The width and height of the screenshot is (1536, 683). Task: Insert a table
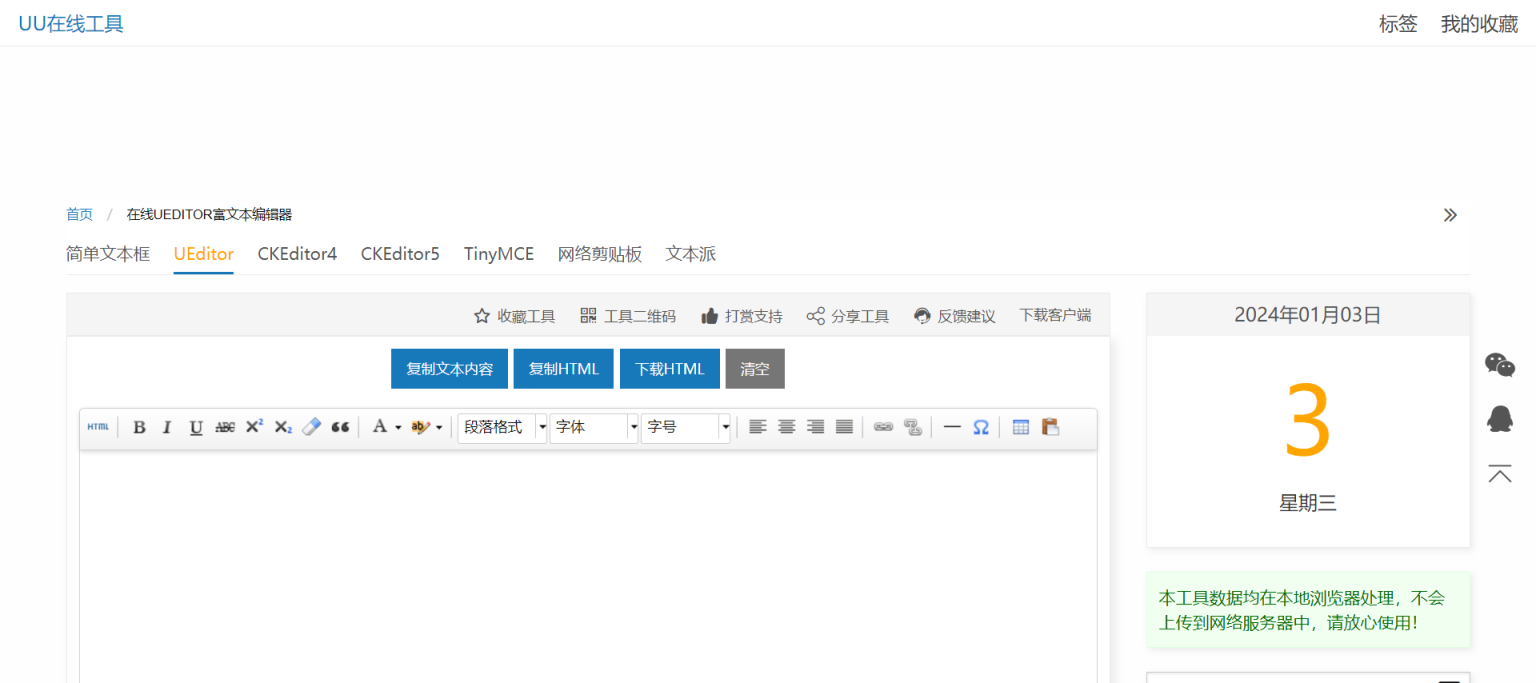(1020, 427)
